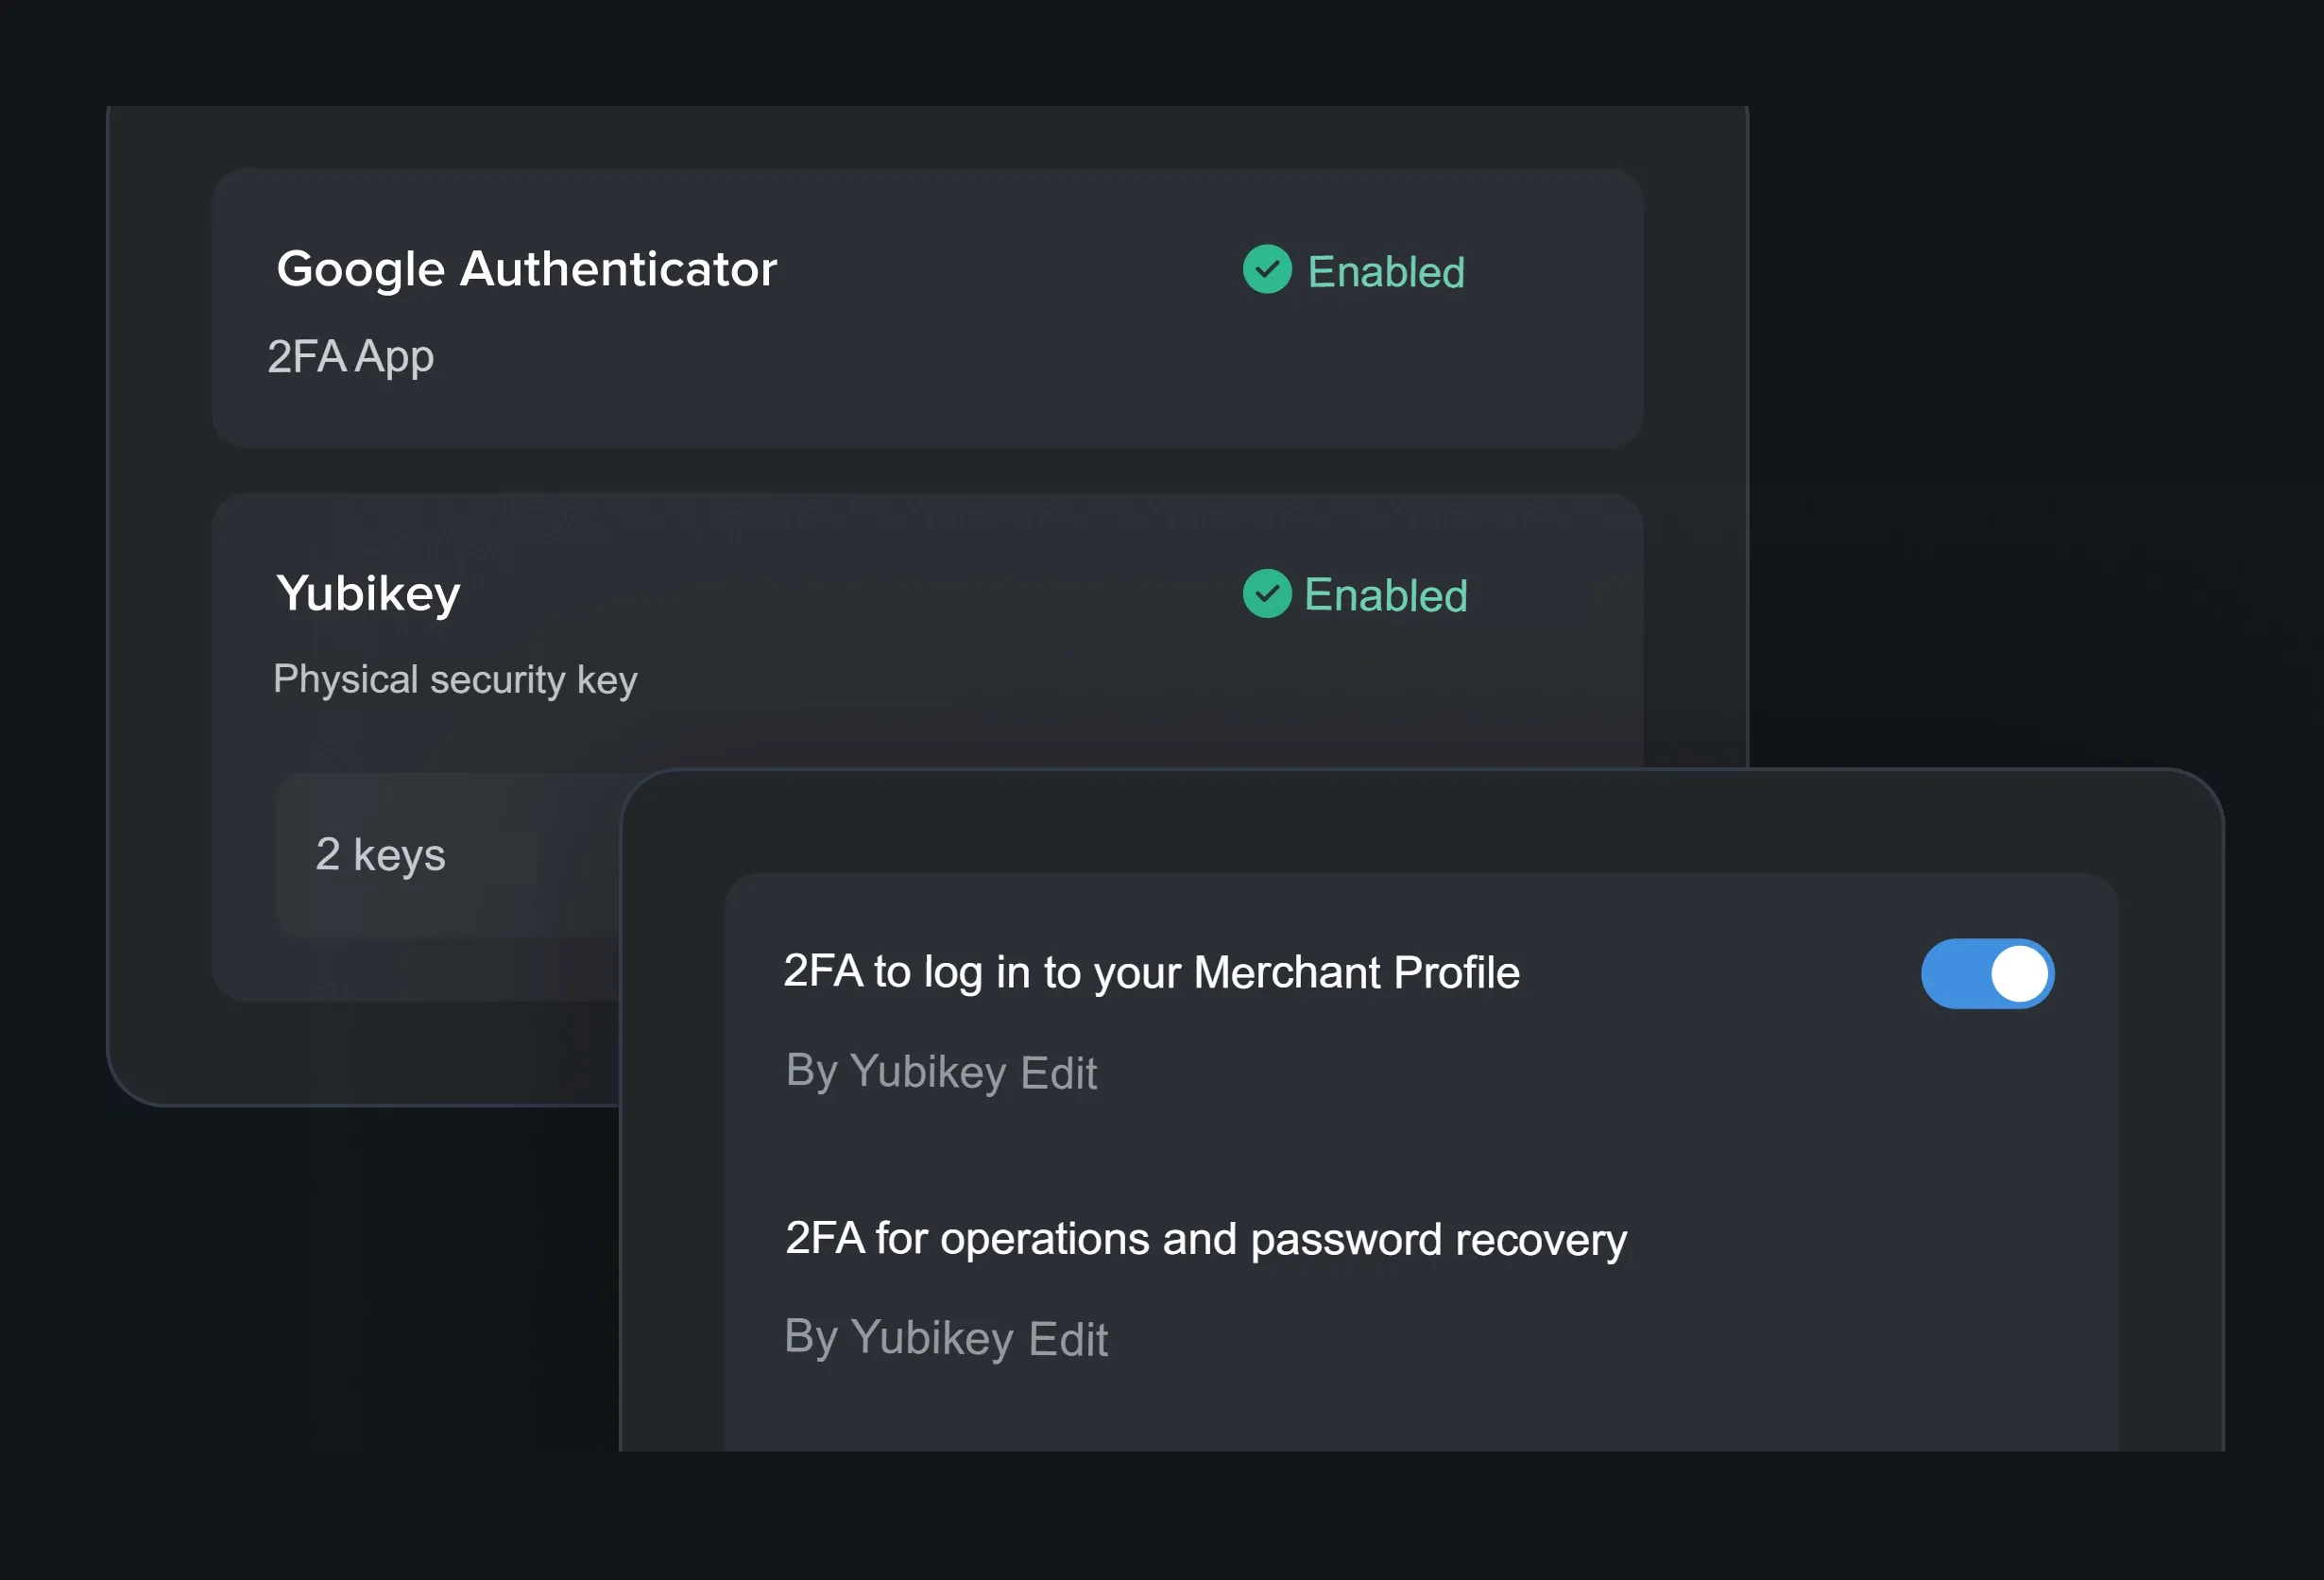The width and height of the screenshot is (2324, 1580).
Task: Click Enabled status text for Google Authenticator
Action: pyautogui.click(x=1386, y=272)
